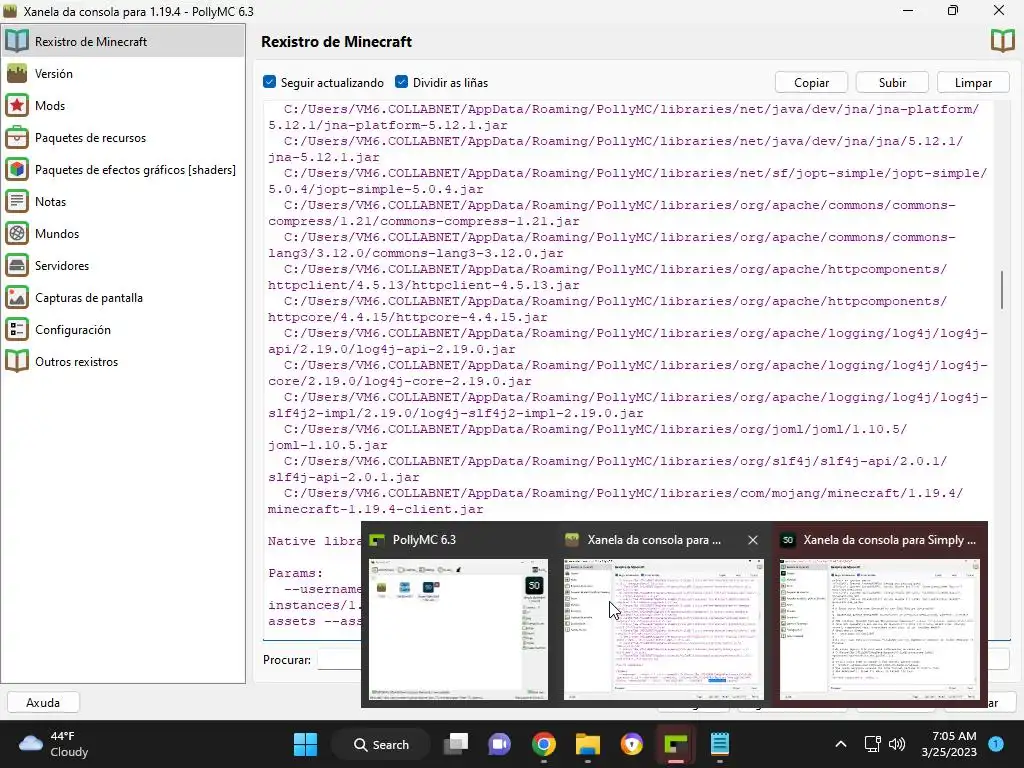Open File Explorer from the taskbar
Image resolution: width=1024 pixels, height=768 pixels.
coord(588,744)
